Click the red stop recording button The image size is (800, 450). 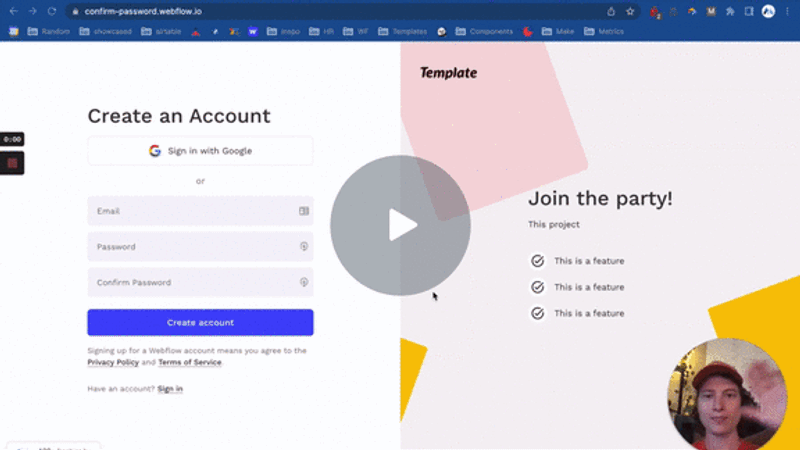coord(12,163)
